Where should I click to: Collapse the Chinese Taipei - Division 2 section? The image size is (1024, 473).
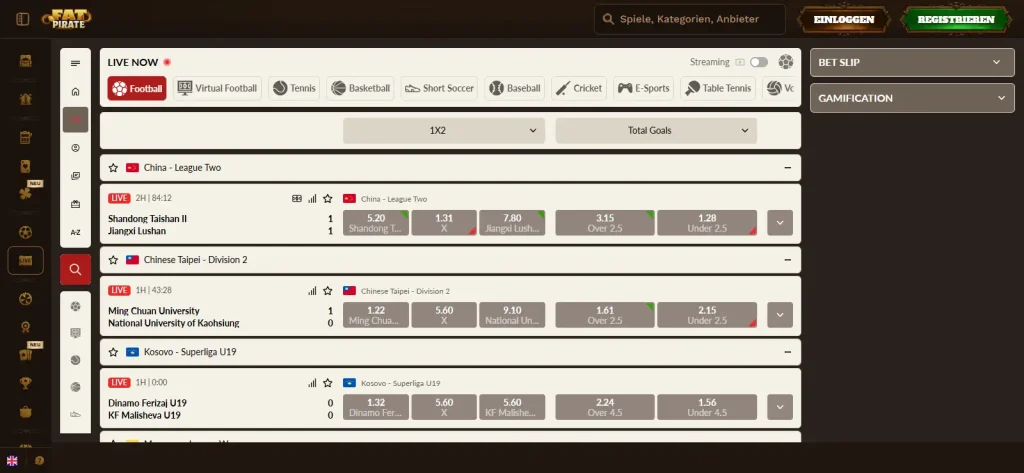[x=788, y=260]
